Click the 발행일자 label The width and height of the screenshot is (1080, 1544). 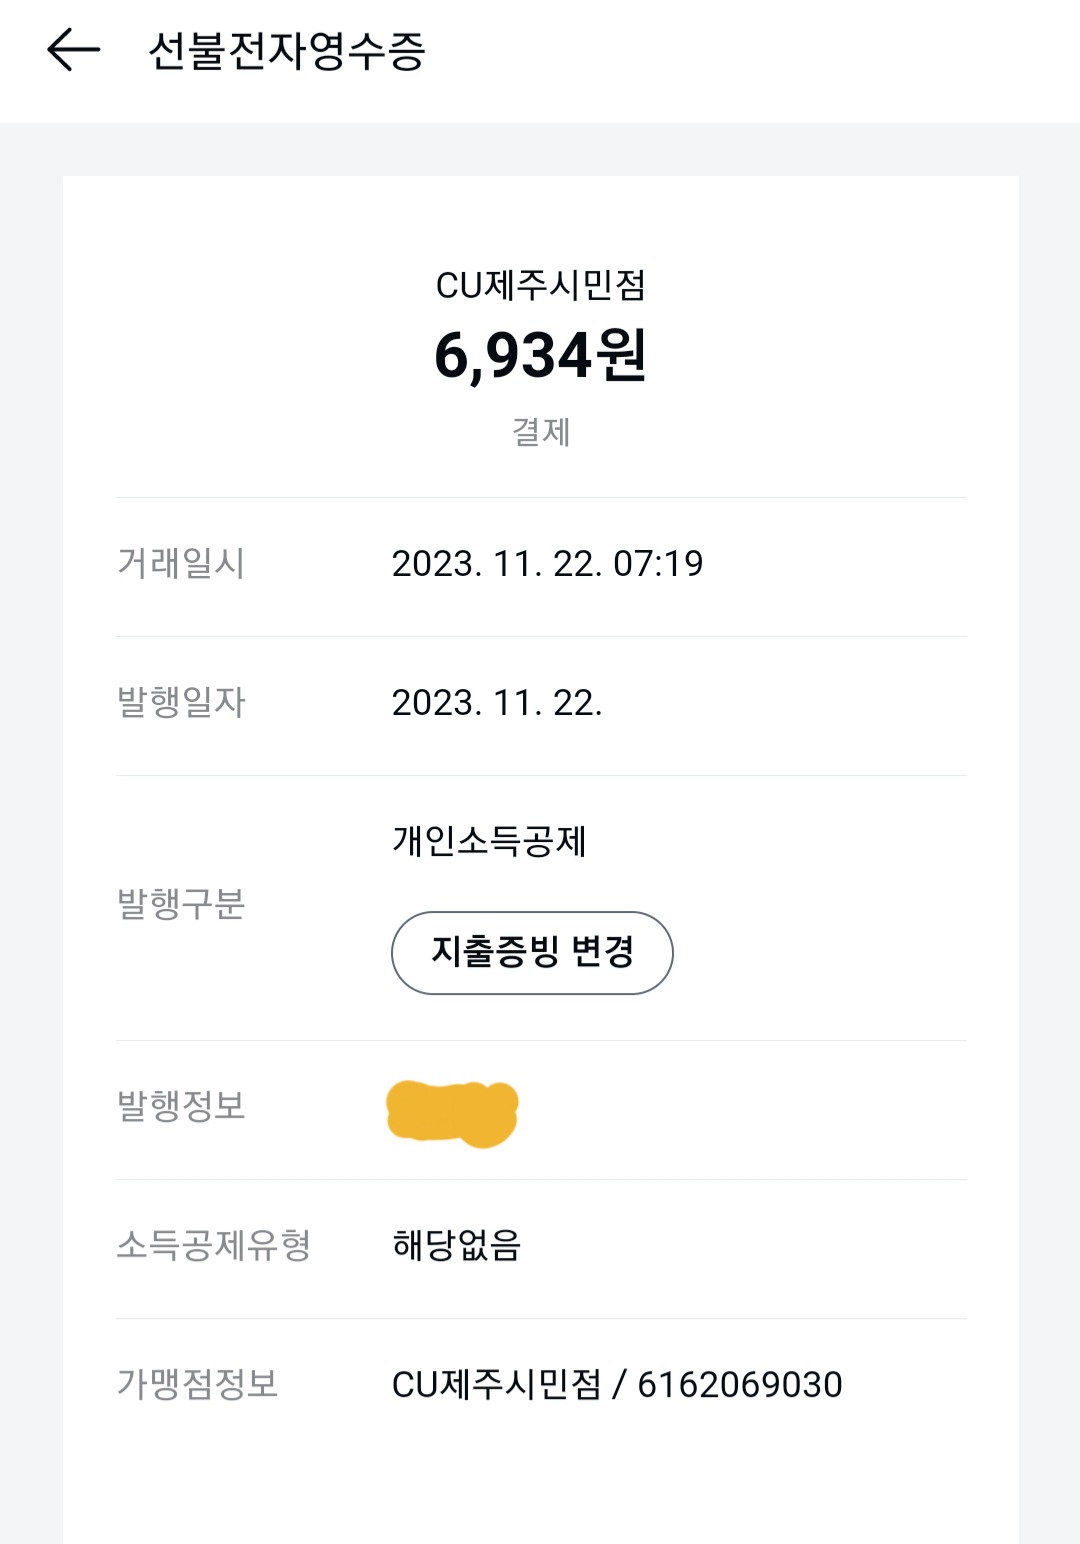click(x=181, y=702)
